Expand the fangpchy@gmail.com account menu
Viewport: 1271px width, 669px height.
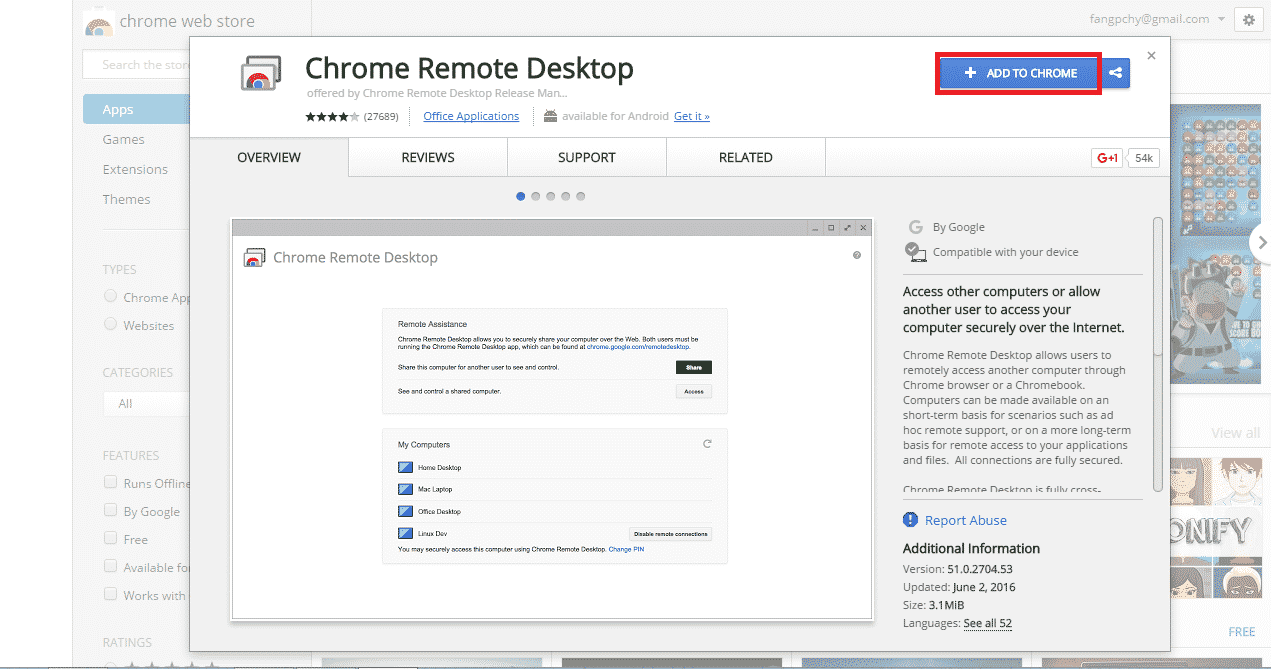[x=1155, y=19]
